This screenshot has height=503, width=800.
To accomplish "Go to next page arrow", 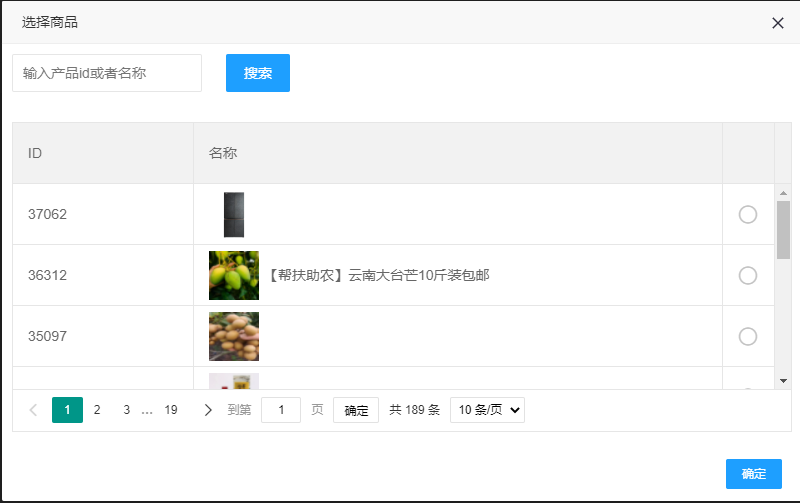I will tap(208, 410).
